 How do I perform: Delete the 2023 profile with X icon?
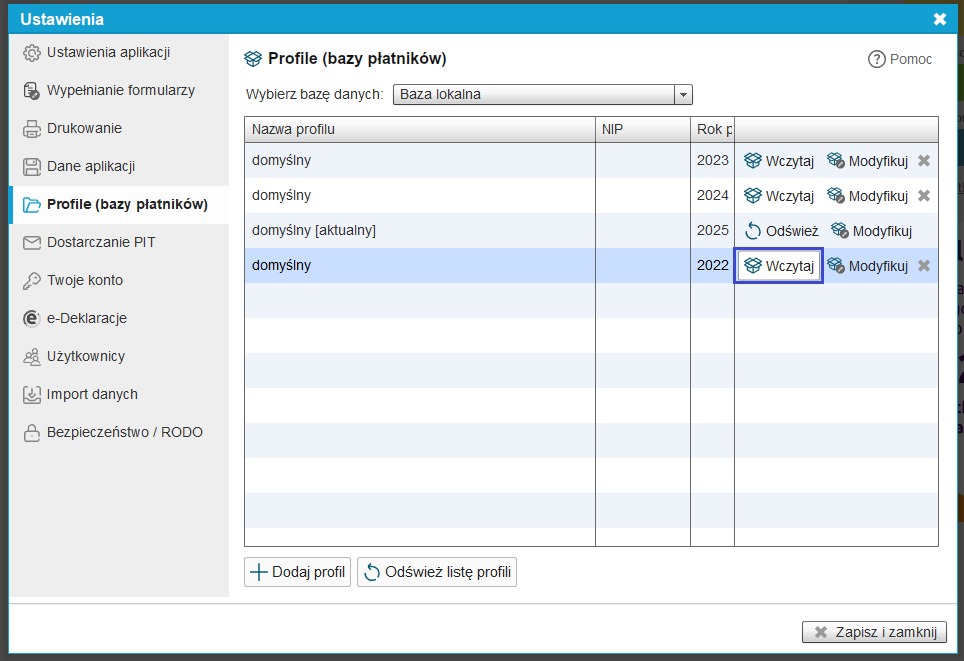pos(924,161)
